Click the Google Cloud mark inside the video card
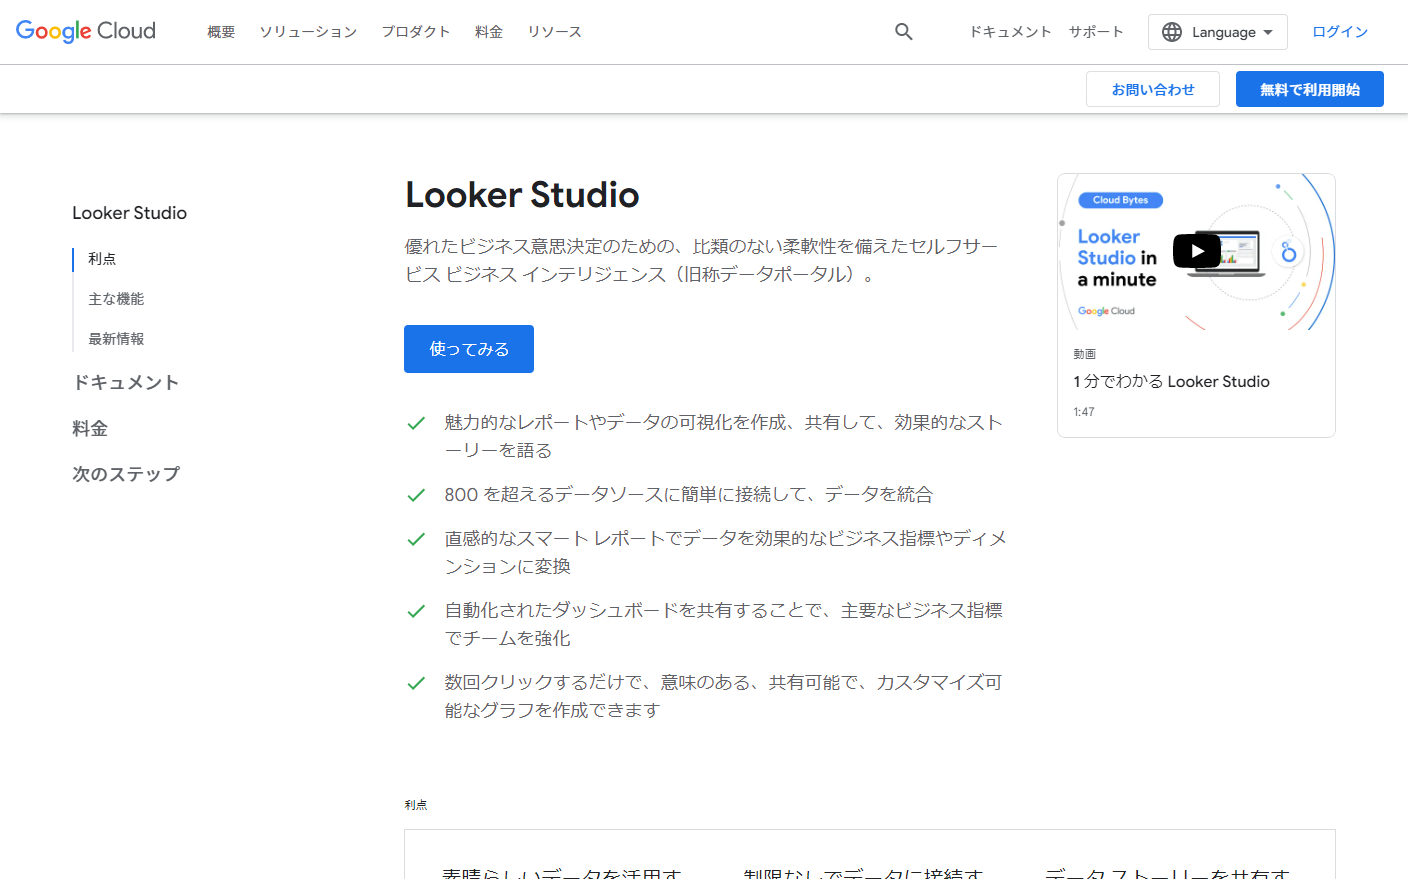 (x=1104, y=310)
